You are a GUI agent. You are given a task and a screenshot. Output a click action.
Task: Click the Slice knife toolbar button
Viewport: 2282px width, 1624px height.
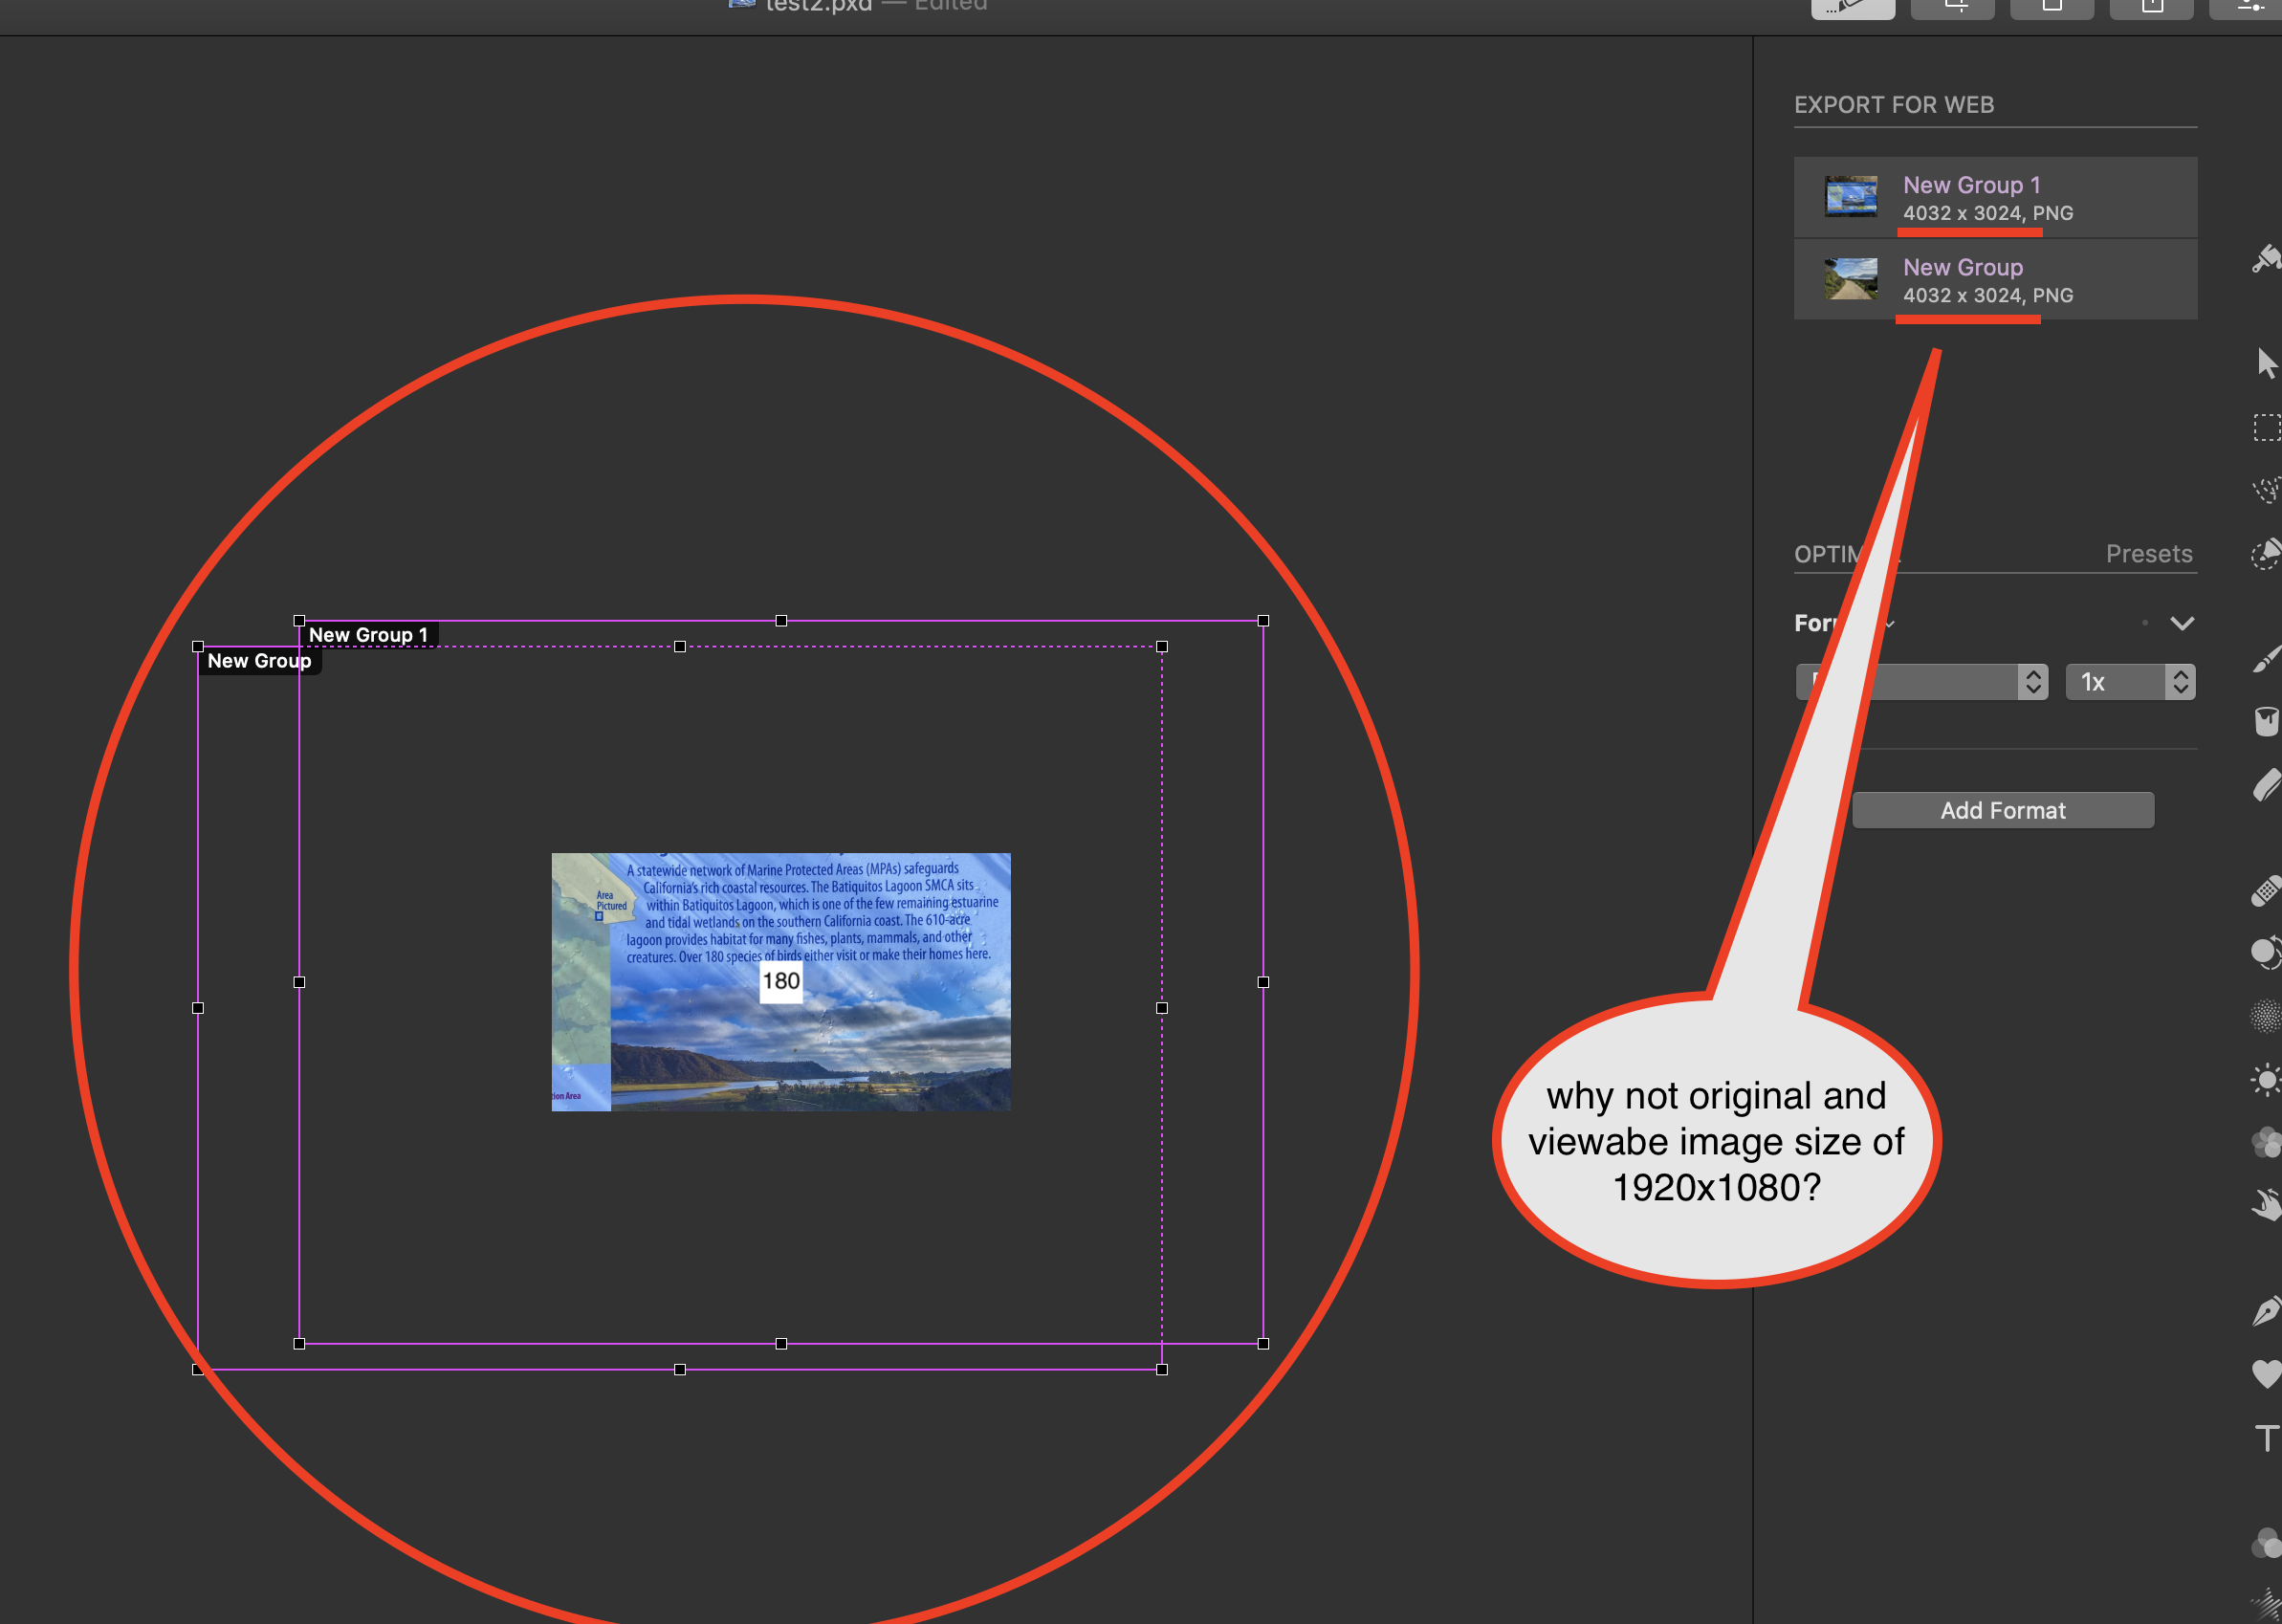[x=1853, y=8]
